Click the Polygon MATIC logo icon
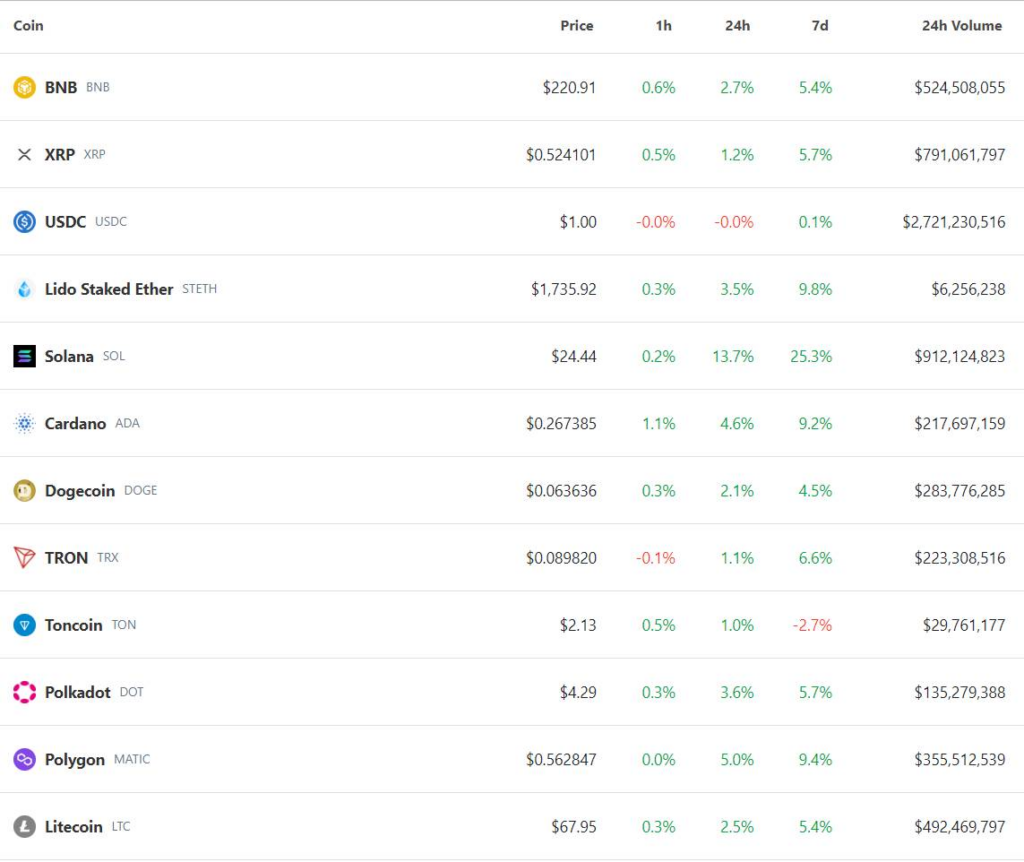The width and height of the screenshot is (1024, 862). [x=24, y=760]
